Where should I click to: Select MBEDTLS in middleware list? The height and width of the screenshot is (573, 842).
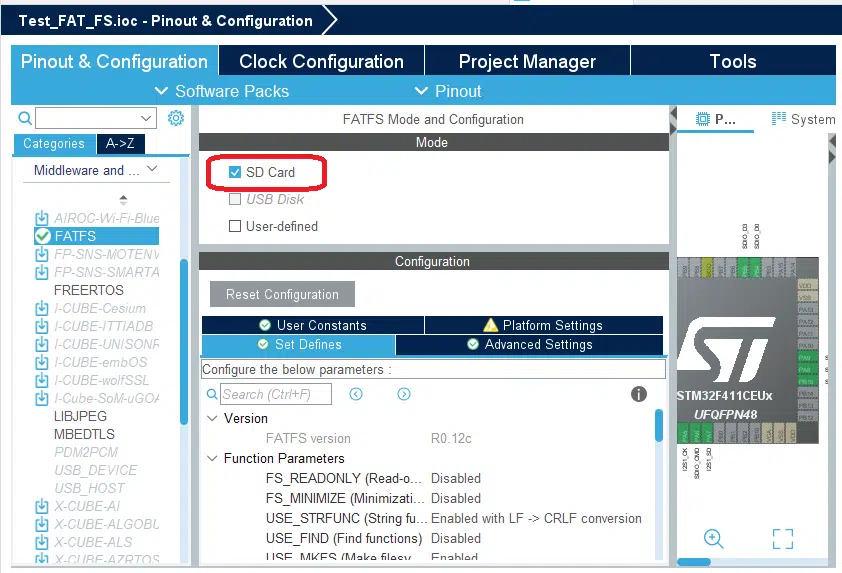(x=84, y=434)
